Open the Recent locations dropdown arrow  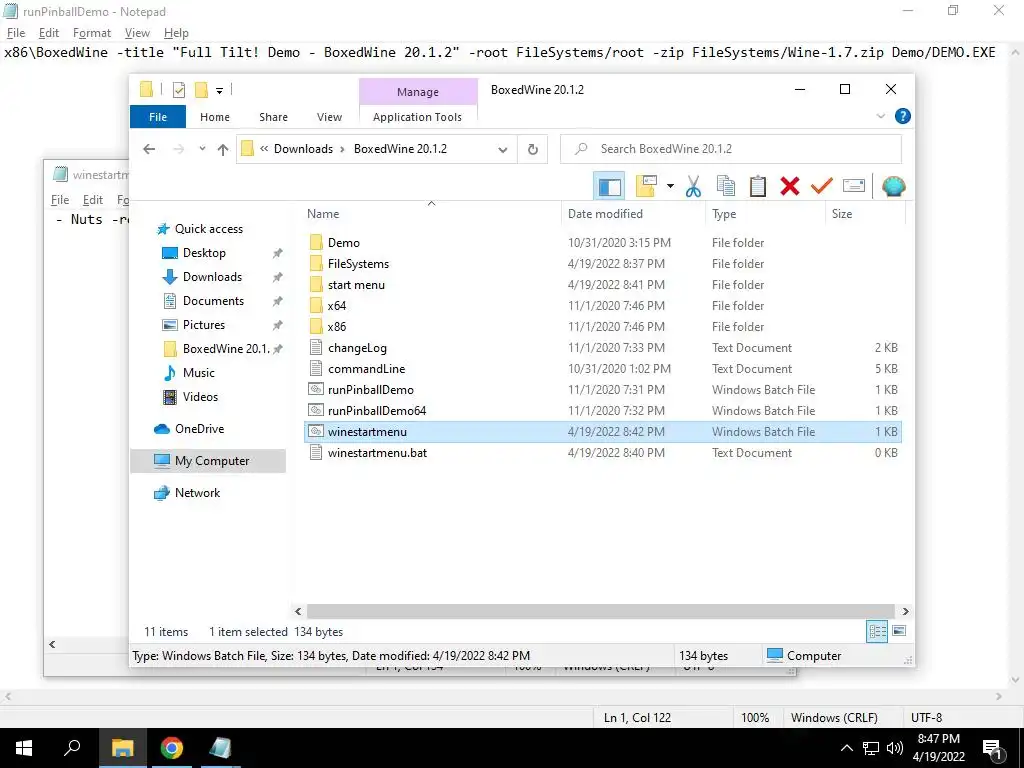pos(202,149)
